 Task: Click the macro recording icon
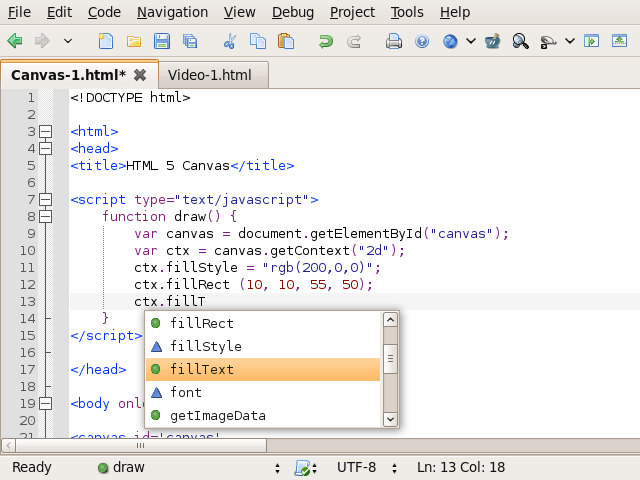tap(548, 42)
